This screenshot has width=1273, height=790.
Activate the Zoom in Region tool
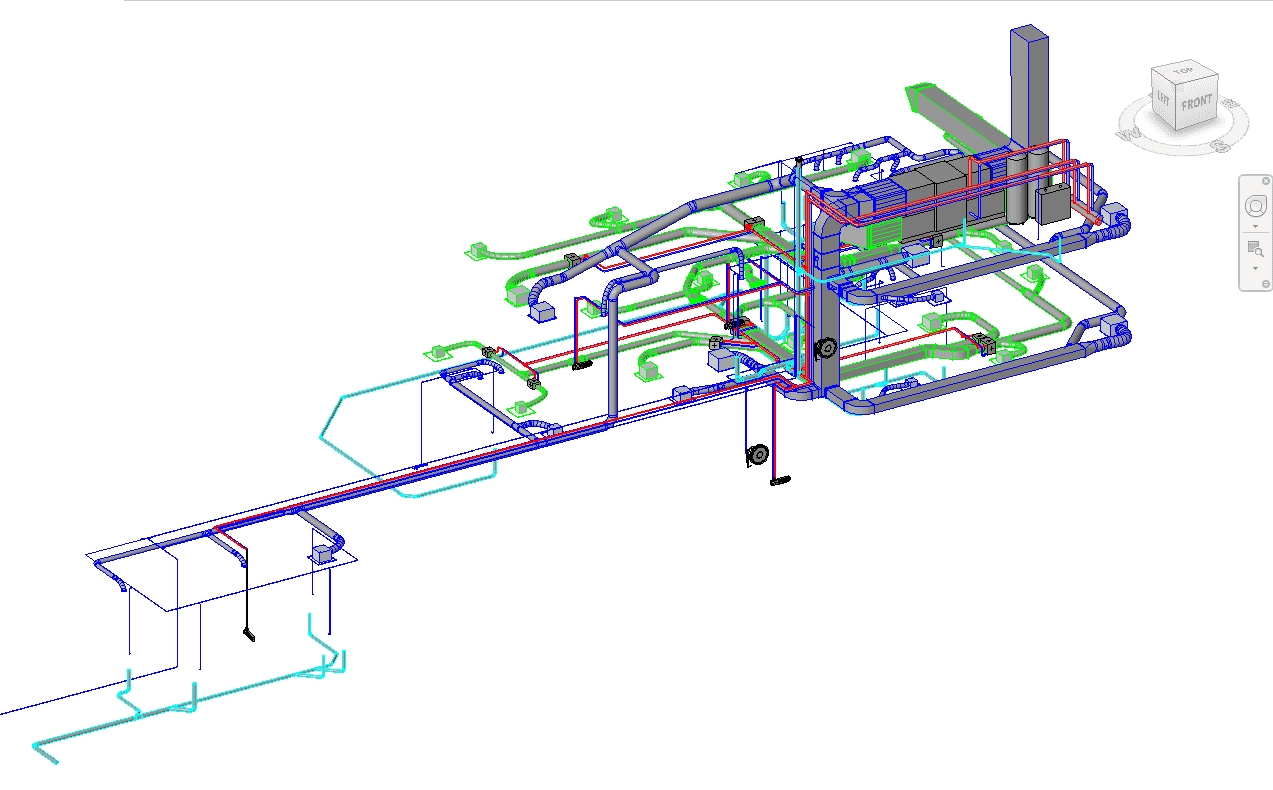[x=1254, y=249]
